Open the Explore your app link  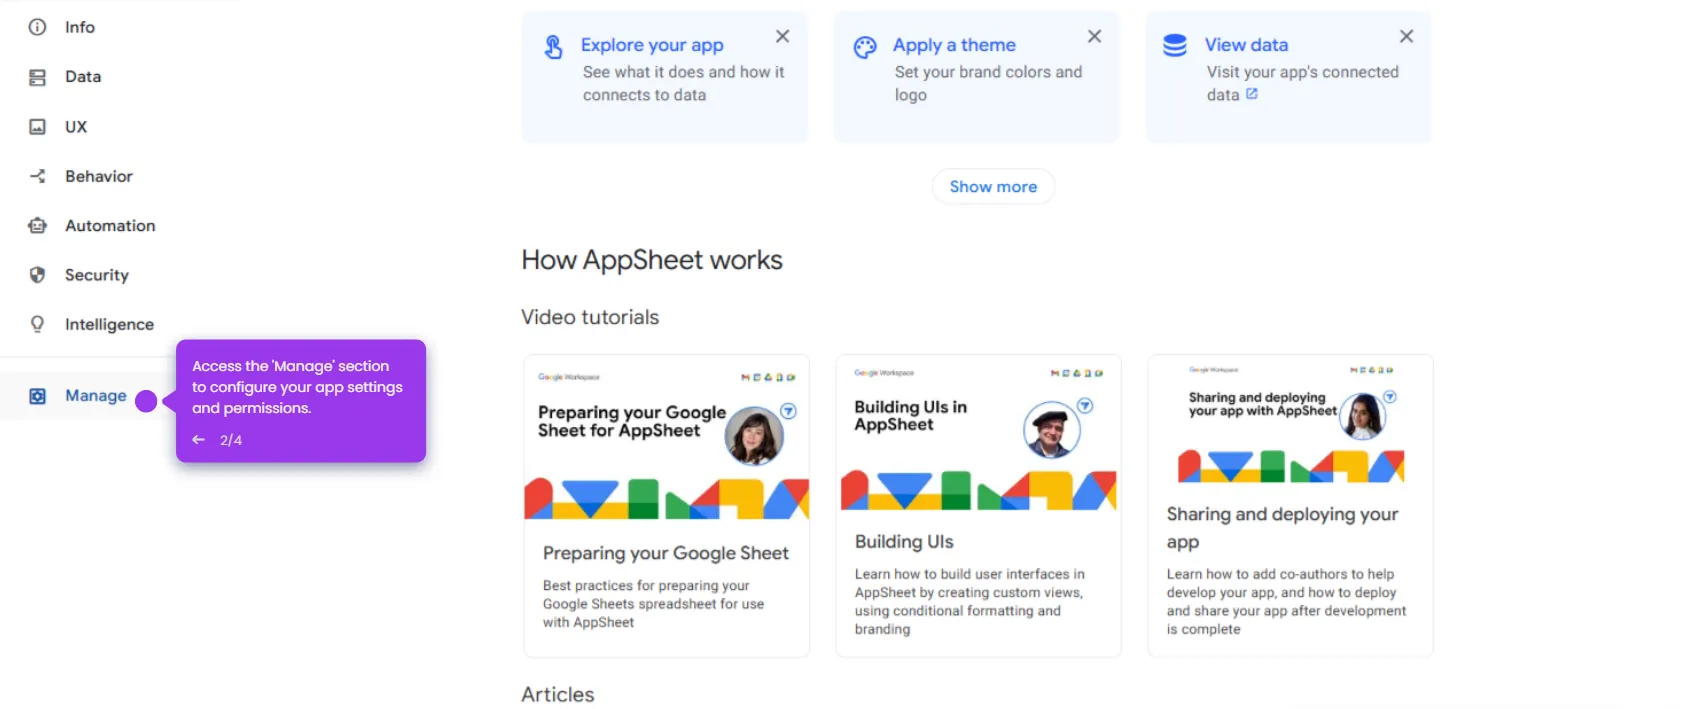point(652,45)
